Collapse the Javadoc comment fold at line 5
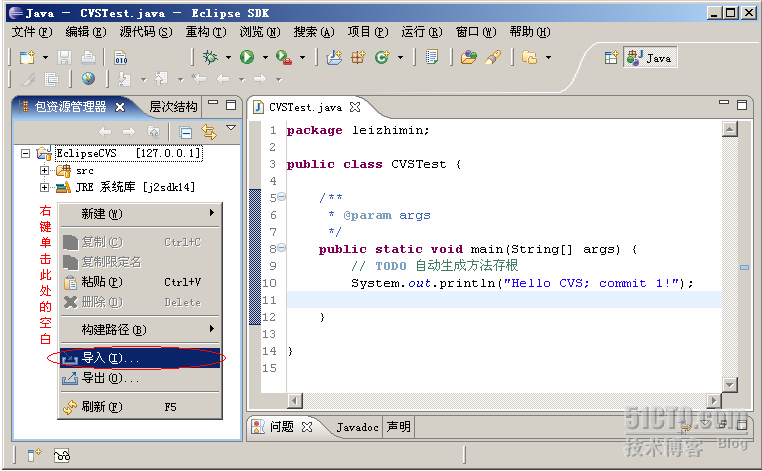Screen dimensions: 762x471 click(281, 198)
